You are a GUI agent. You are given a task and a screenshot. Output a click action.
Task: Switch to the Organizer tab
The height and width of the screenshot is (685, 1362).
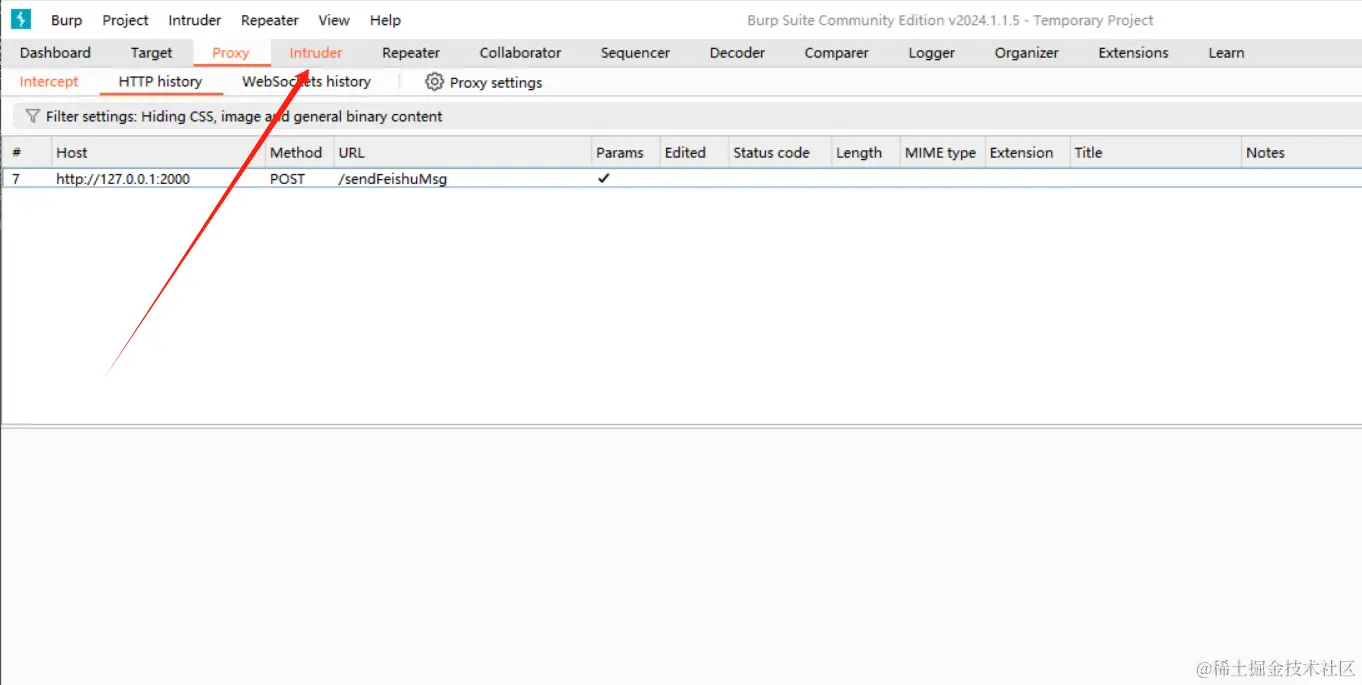pos(1026,53)
